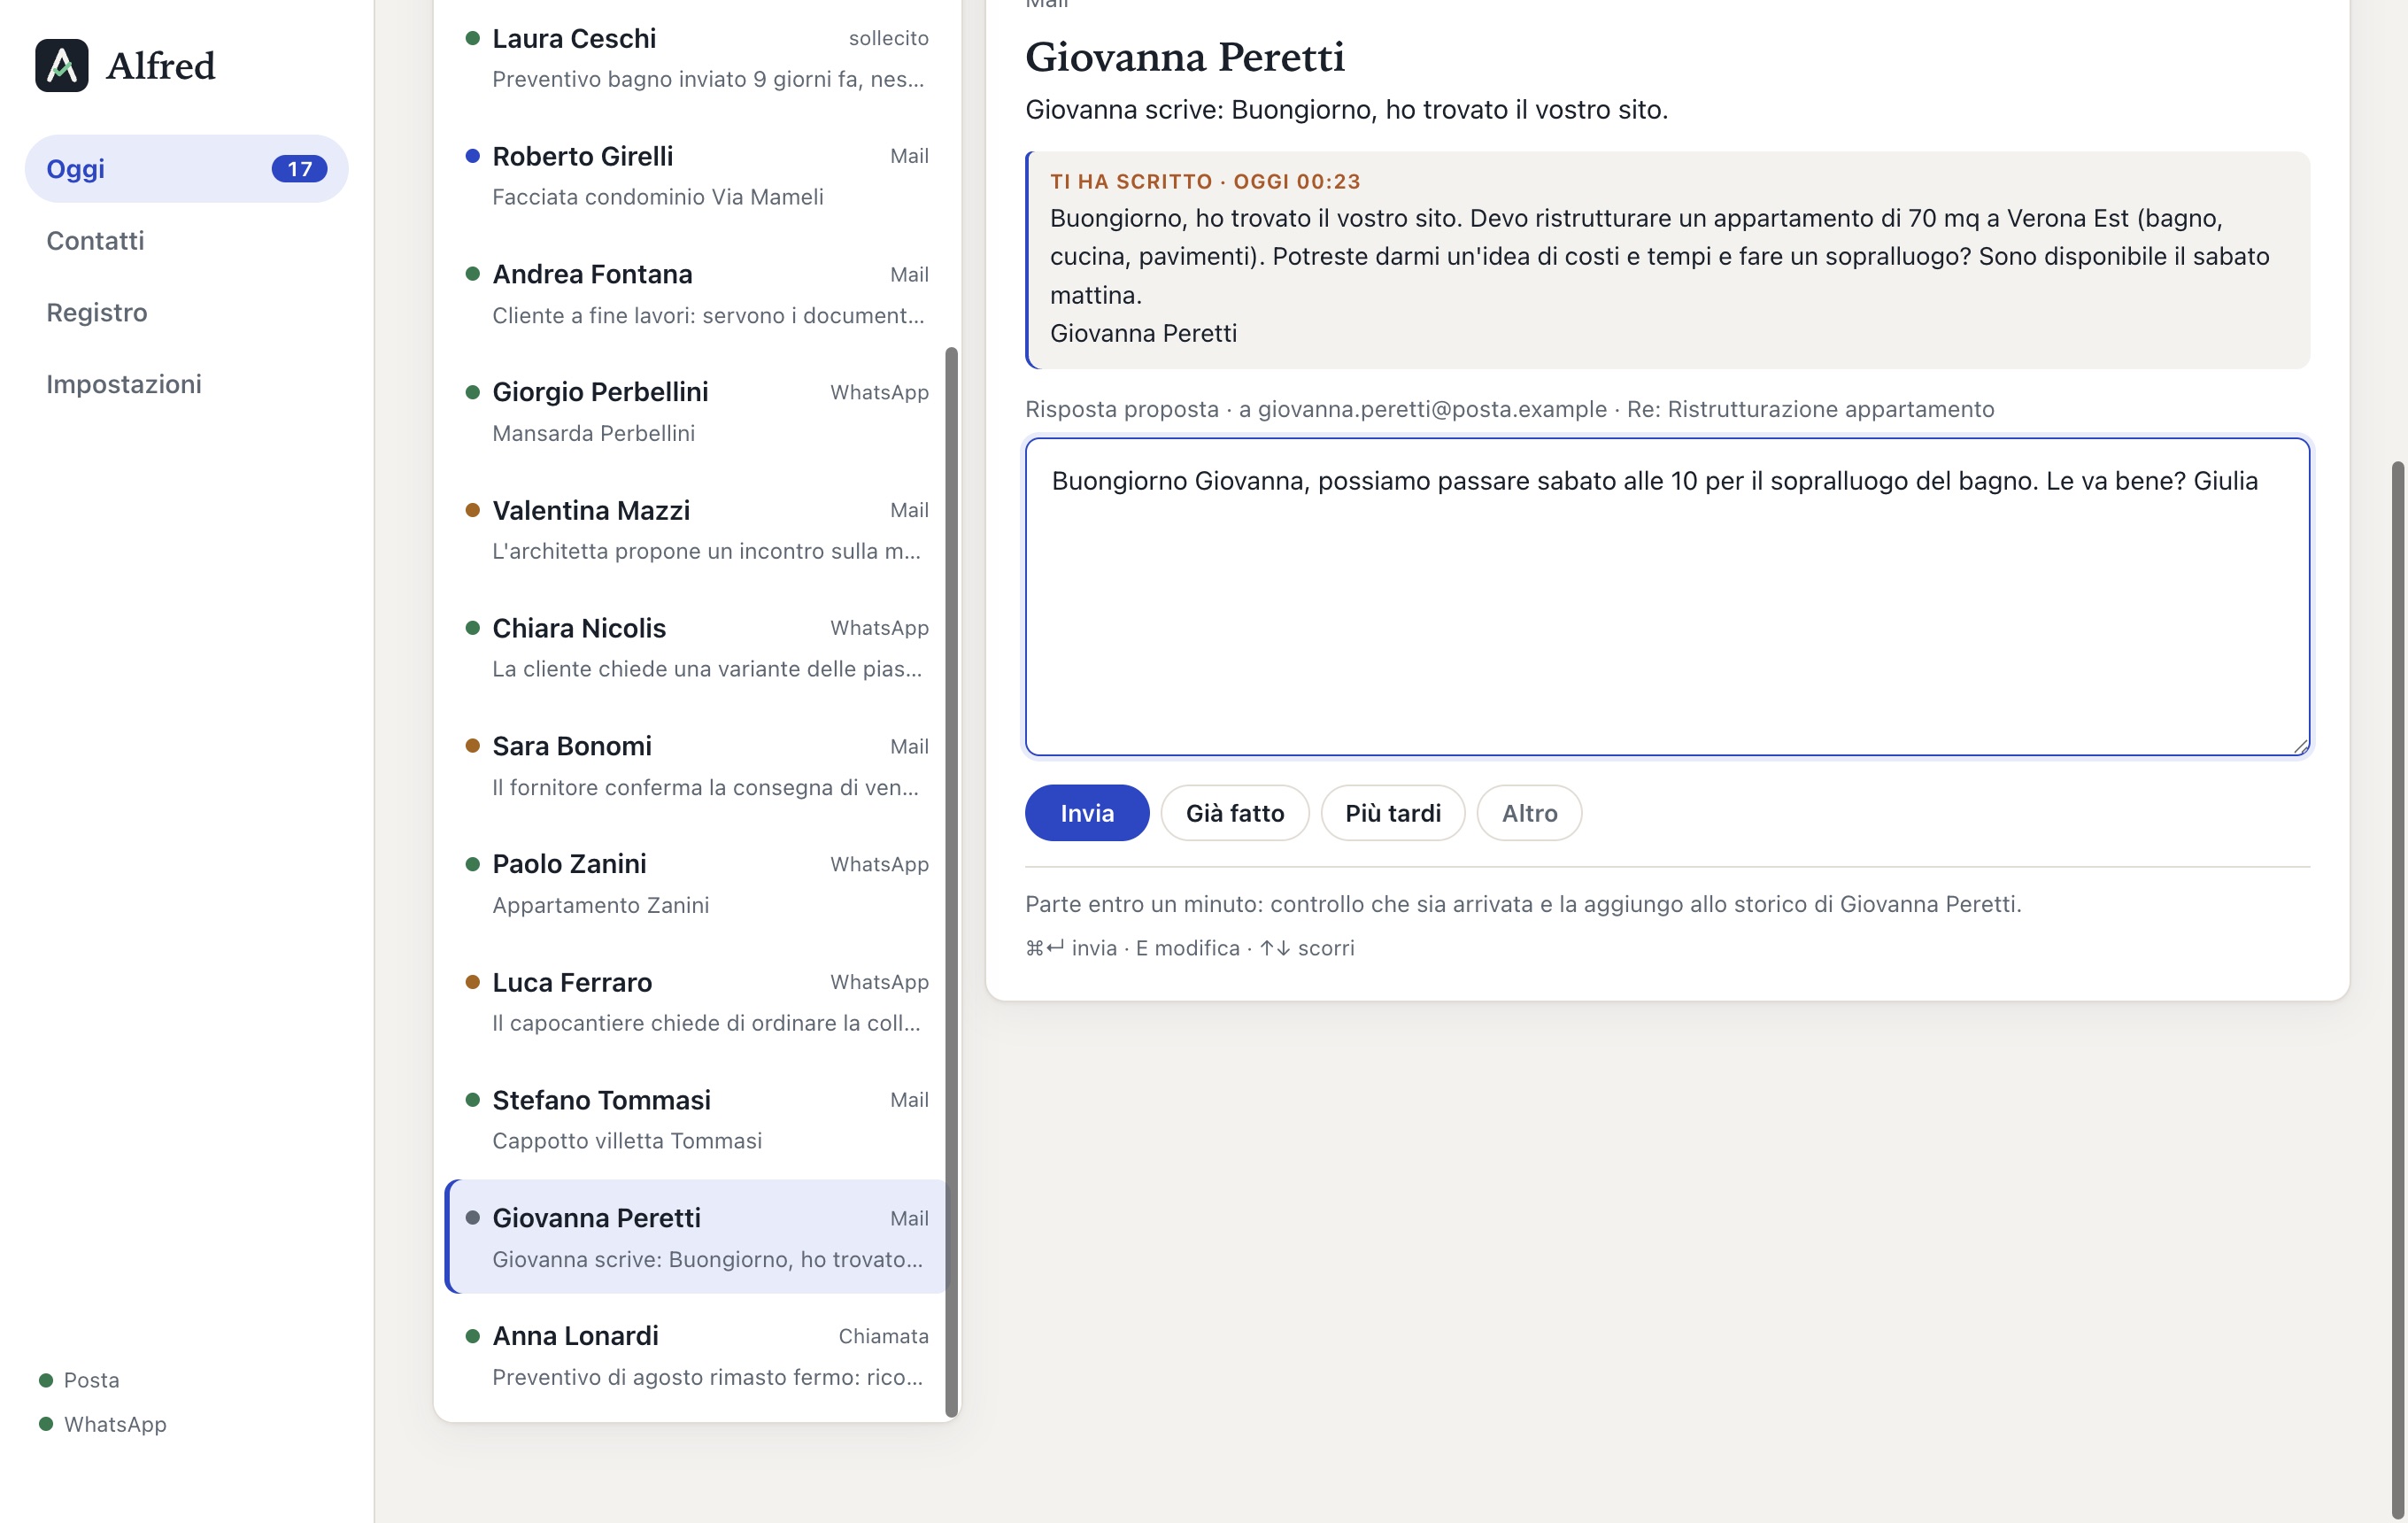The width and height of the screenshot is (2408, 1523).
Task: Click the Giovanna Peretti heading
Action: 1184,57
